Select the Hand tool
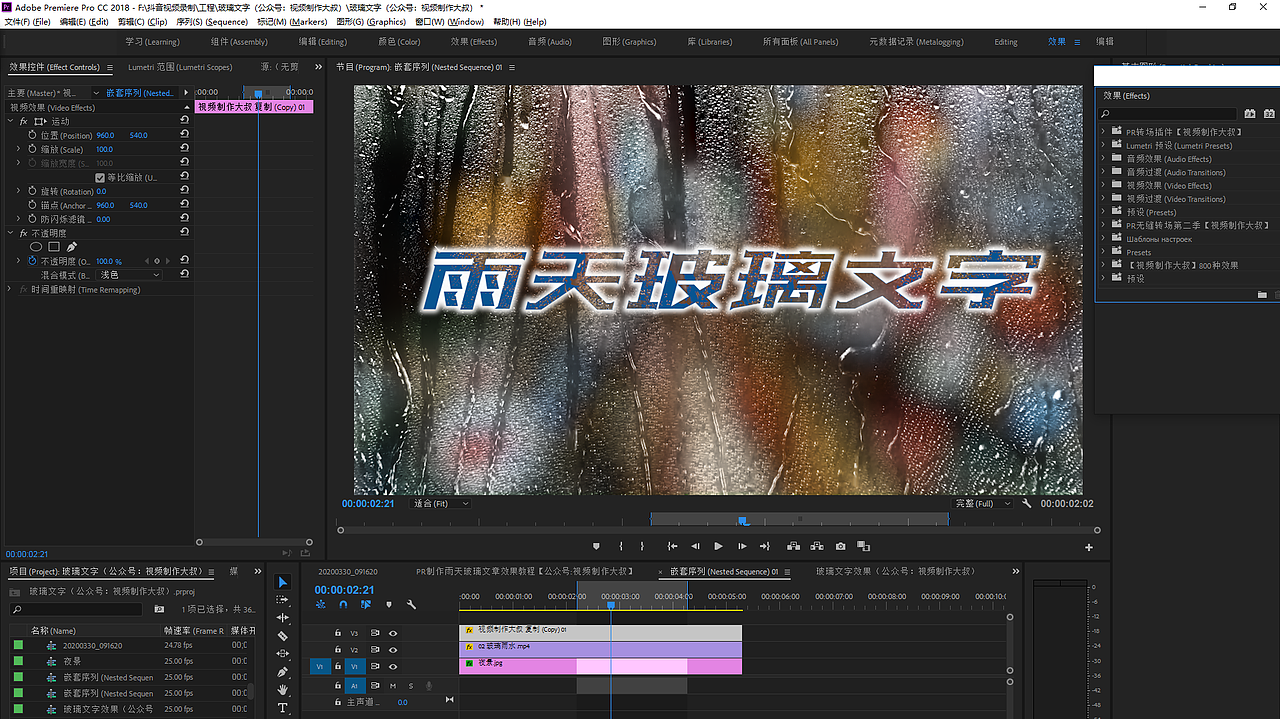 (x=282, y=690)
